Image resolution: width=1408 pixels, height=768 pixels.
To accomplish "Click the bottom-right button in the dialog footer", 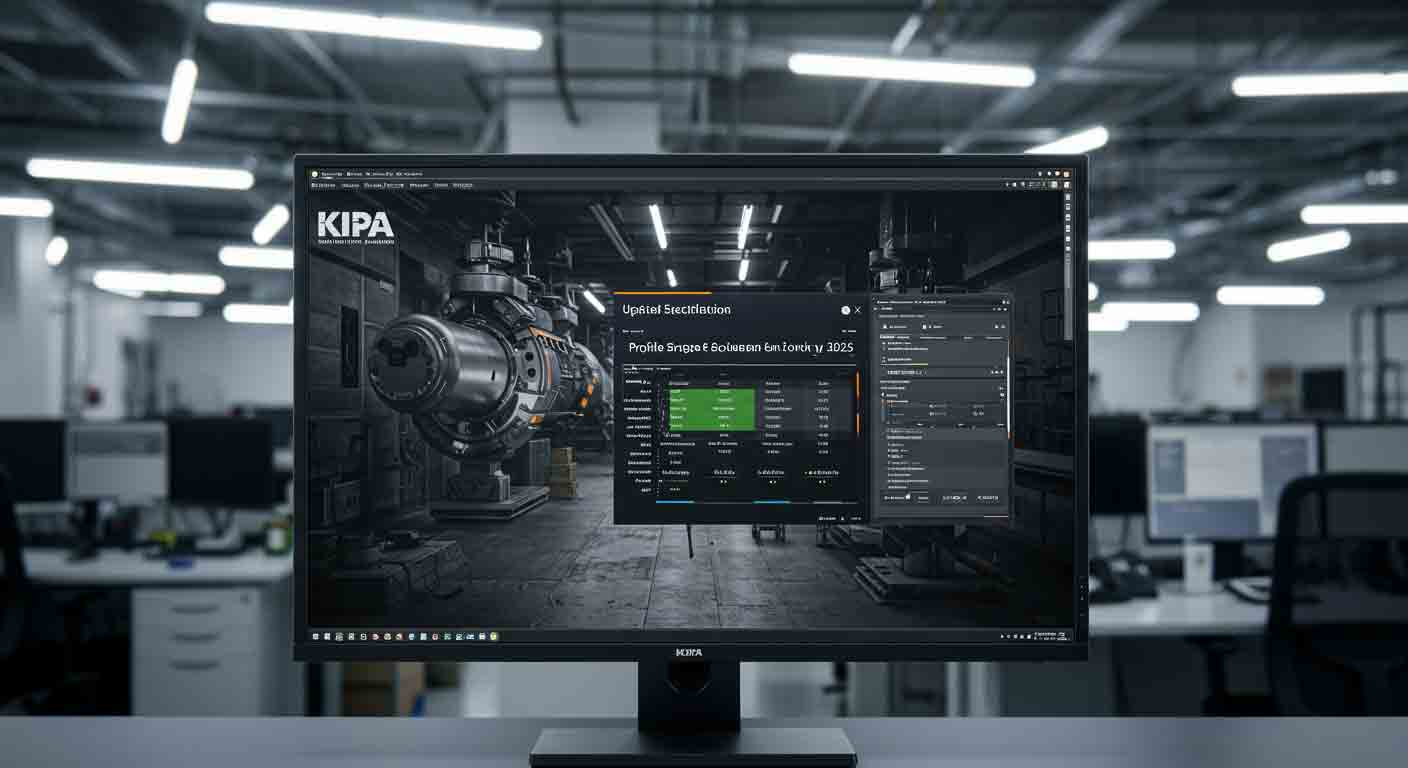I will click(x=855, y=519).
